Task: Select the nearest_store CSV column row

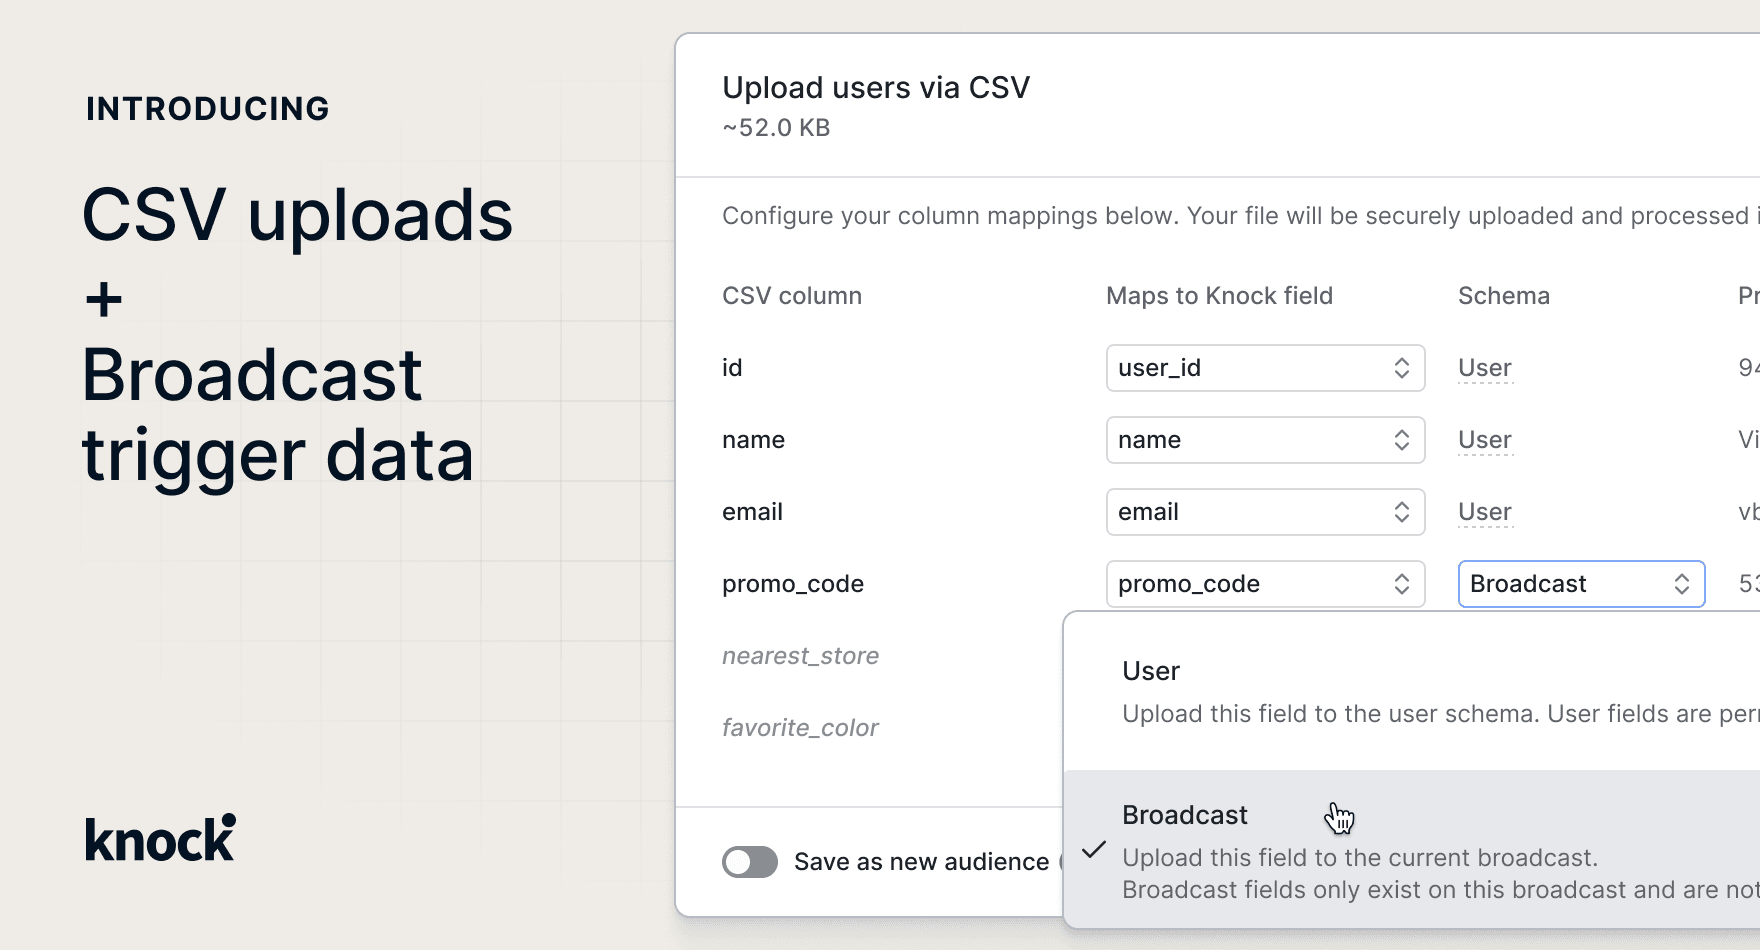Action: 800,656
